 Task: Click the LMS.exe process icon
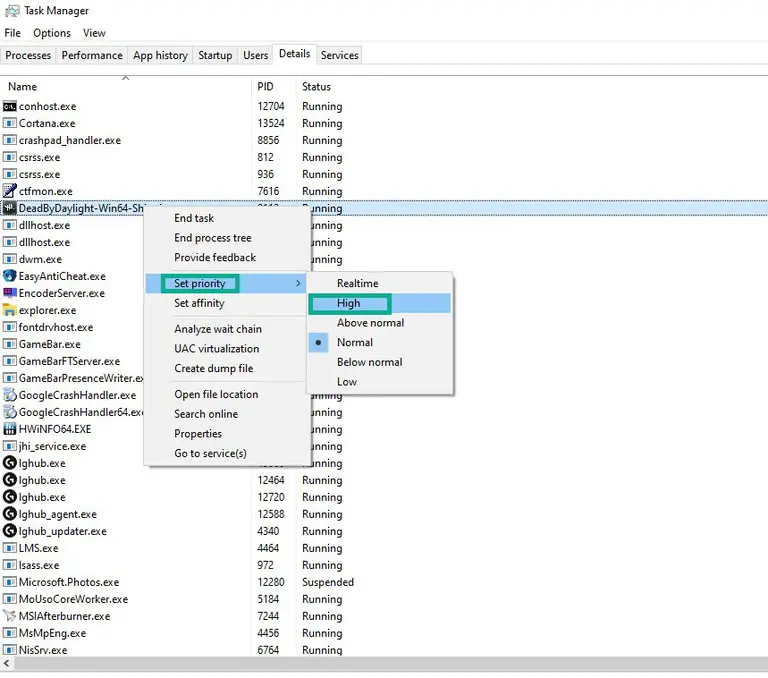(9, 548)
